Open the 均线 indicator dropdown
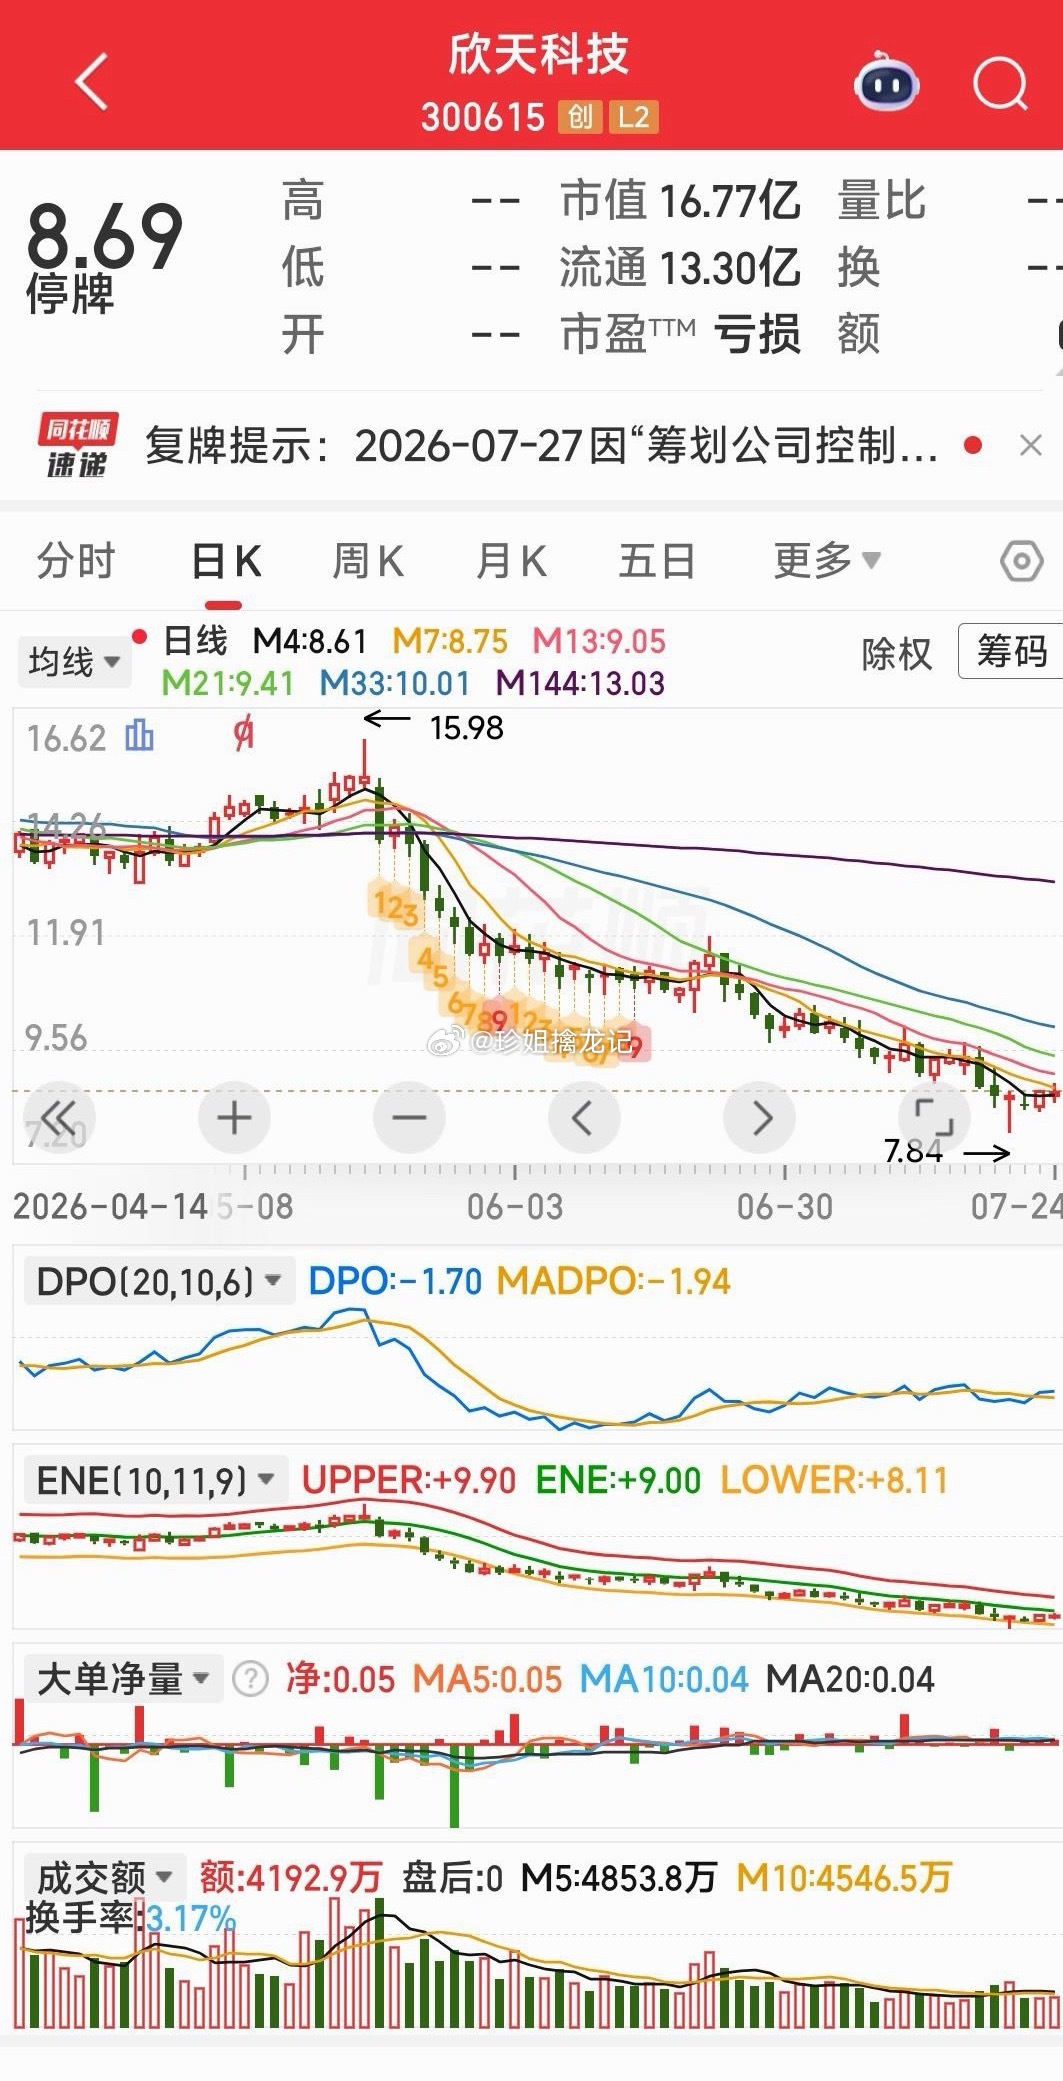 pos(74,661)
